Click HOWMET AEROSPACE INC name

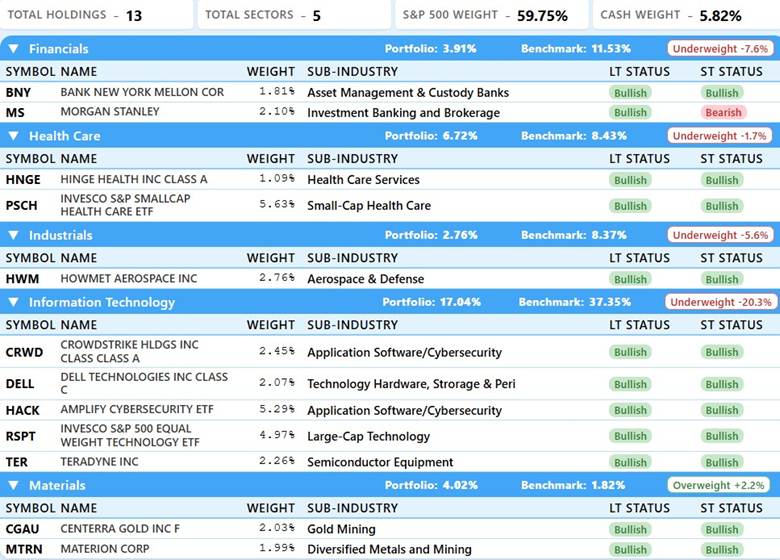click(129, 278)
